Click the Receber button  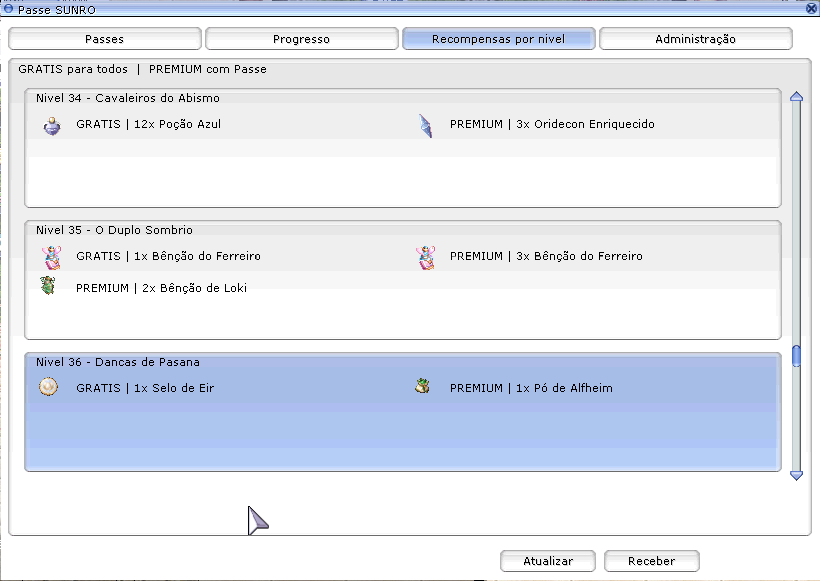point(652,561)
